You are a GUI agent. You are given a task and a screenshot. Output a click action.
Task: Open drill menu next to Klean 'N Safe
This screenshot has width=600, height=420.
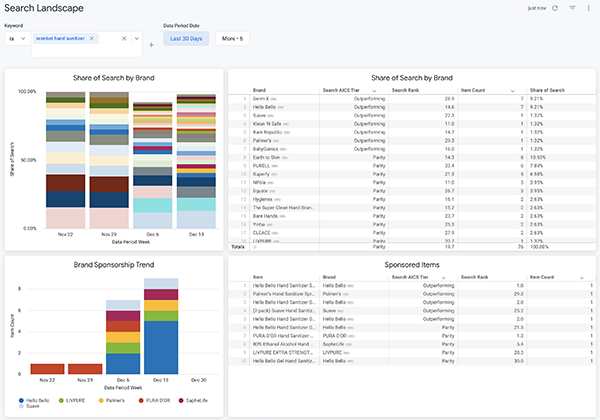pyautogui.click(x=286, y=124)
